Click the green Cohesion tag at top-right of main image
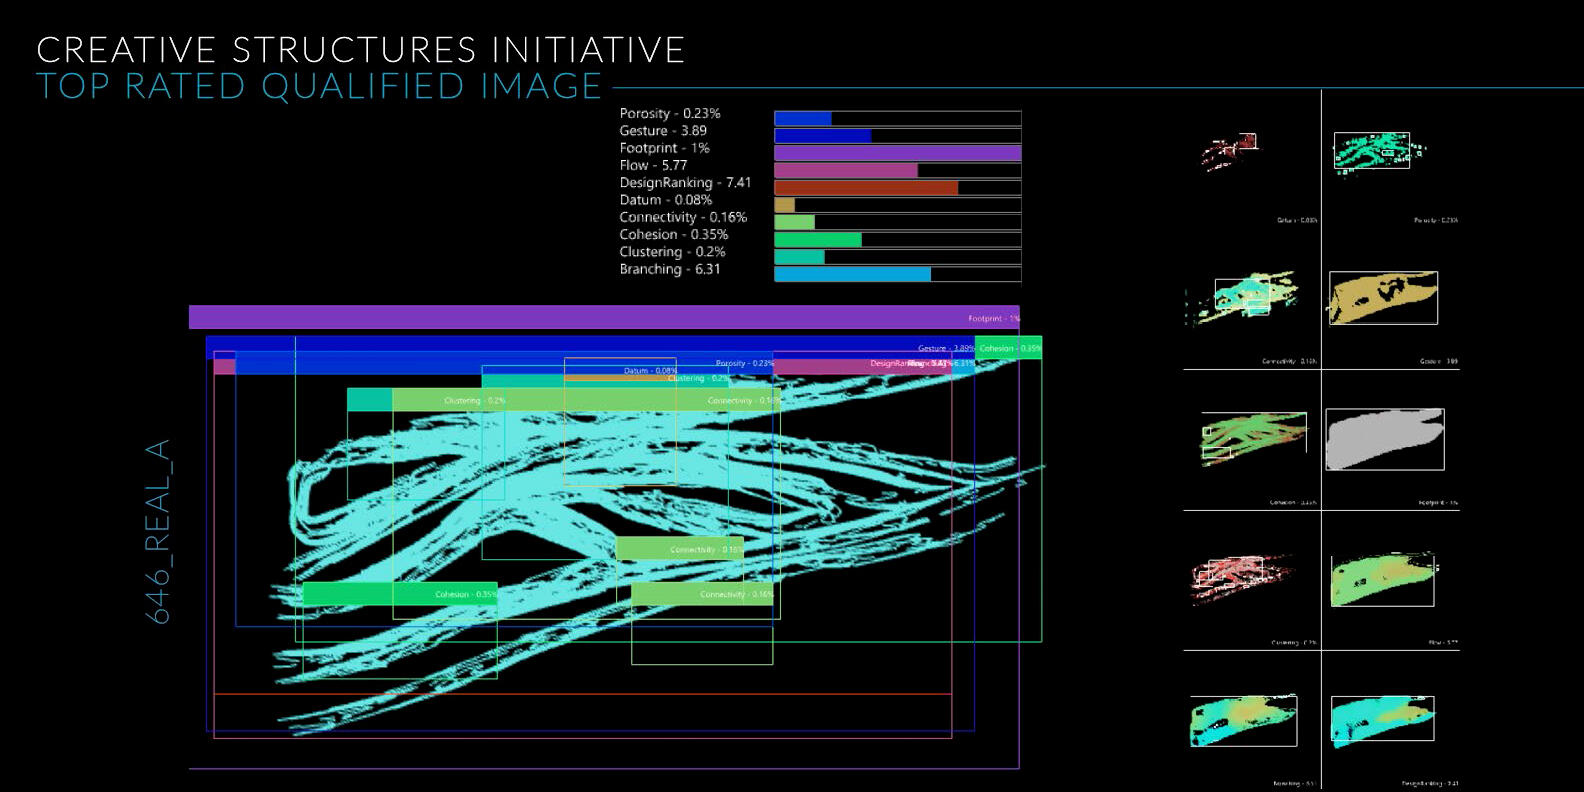Viewport: 1584px width, 792px height. pyautogui.click(x=1008, y=348)
